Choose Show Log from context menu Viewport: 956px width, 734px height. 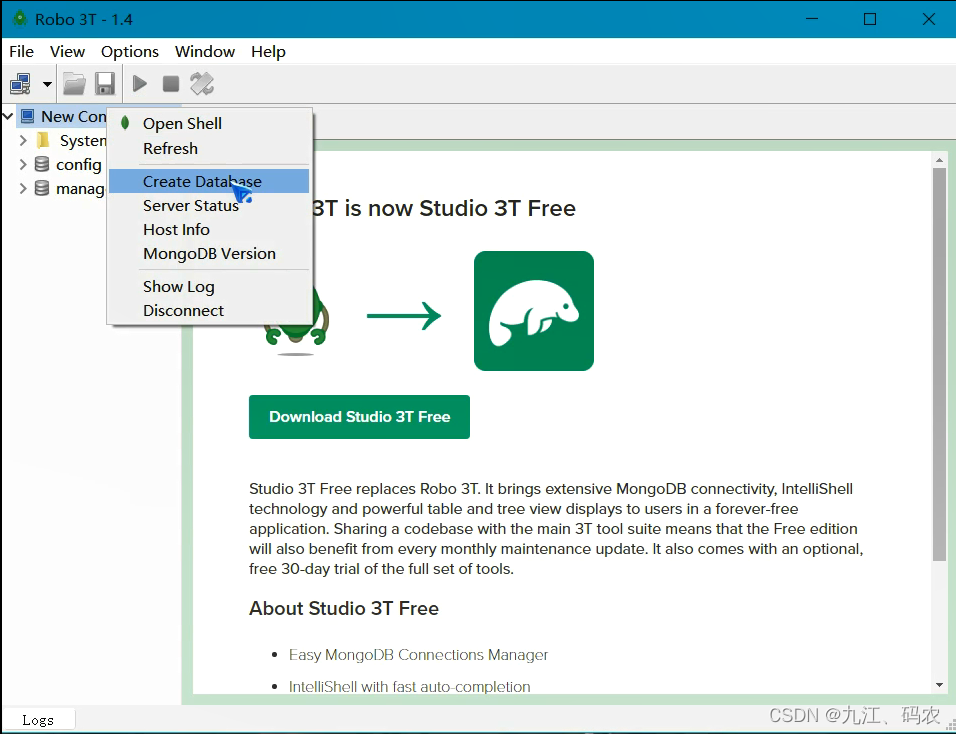pos(209,287)
